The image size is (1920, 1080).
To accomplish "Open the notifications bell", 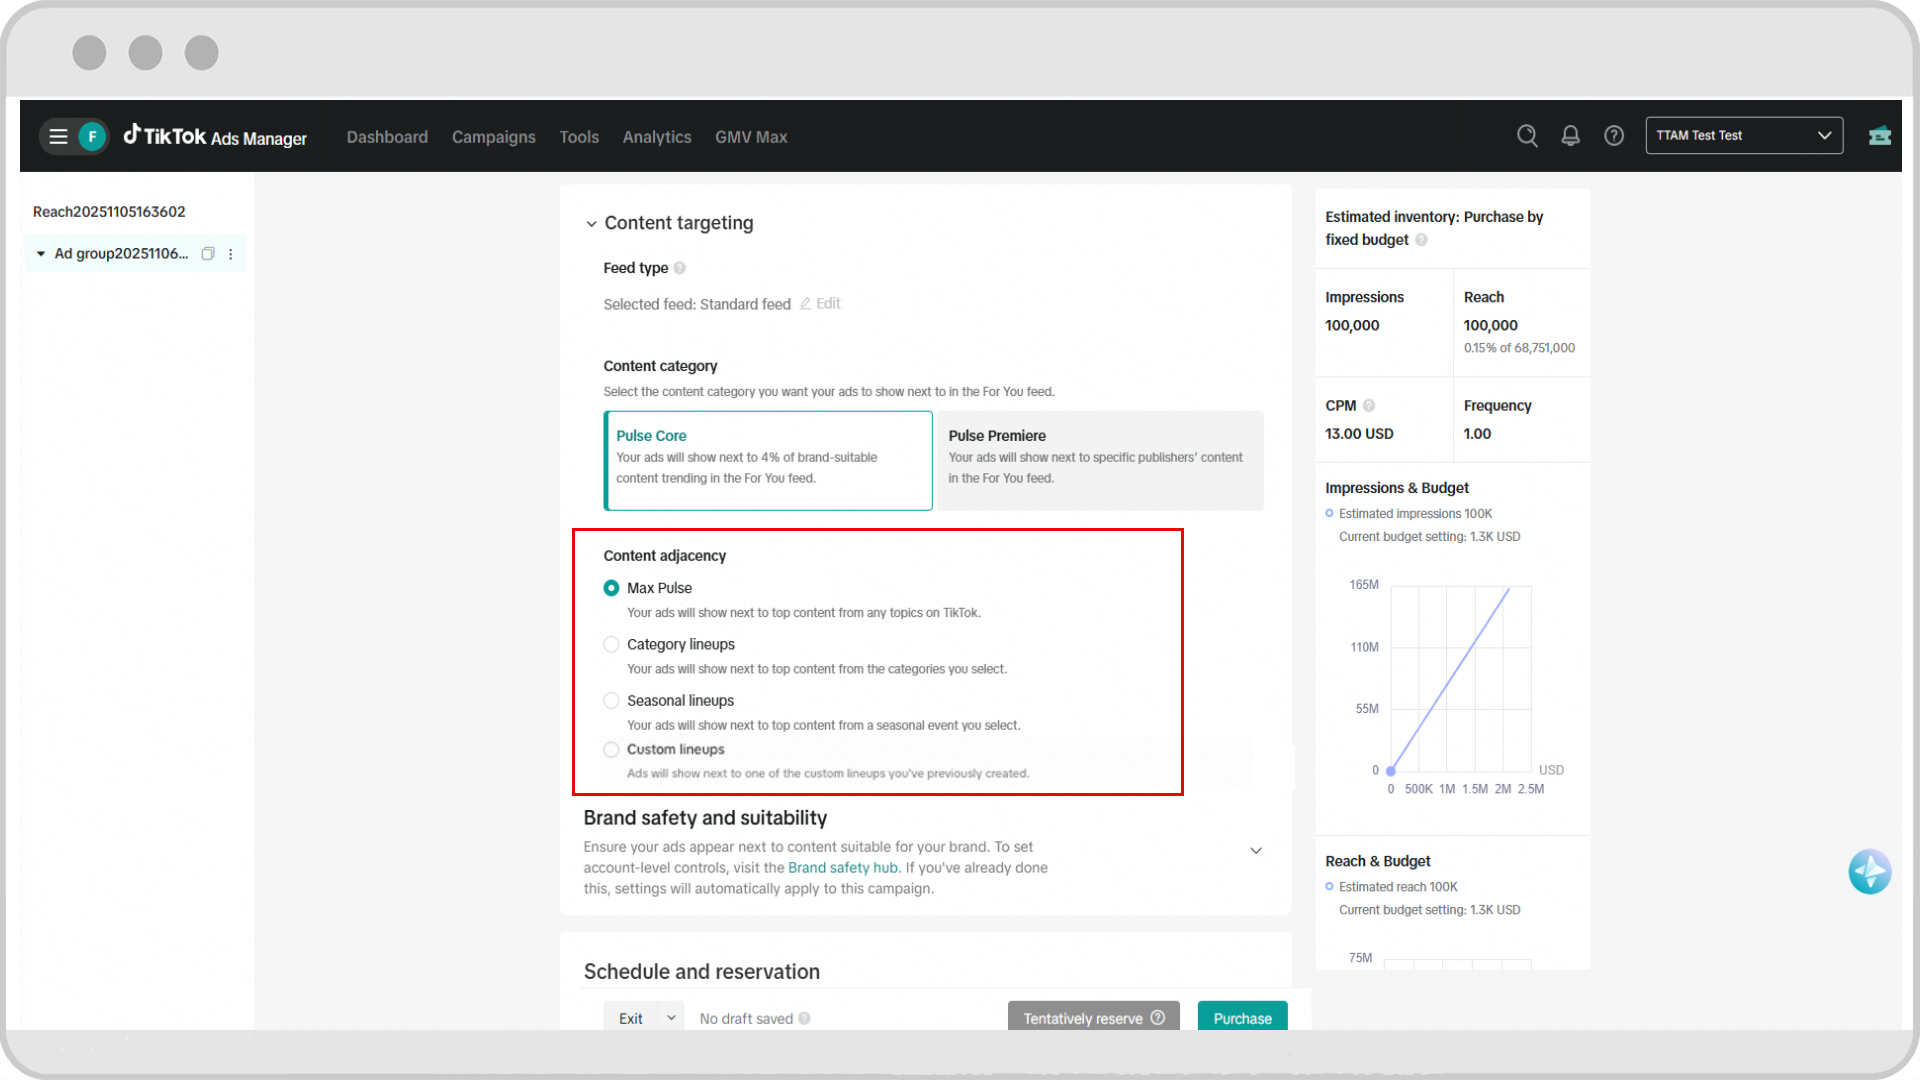I will point(1570,136).
